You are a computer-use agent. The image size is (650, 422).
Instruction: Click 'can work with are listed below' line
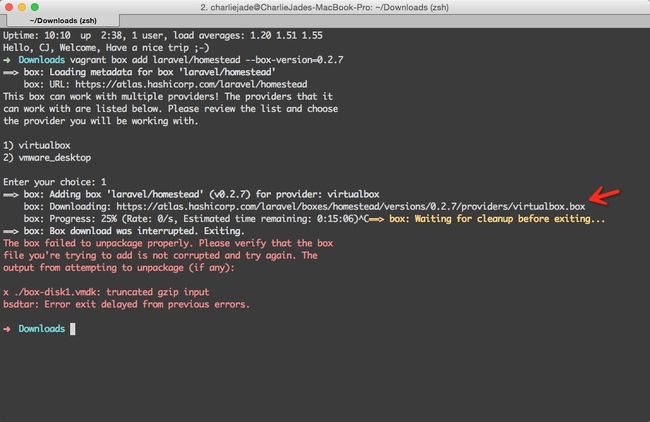(x=170, y=109)
